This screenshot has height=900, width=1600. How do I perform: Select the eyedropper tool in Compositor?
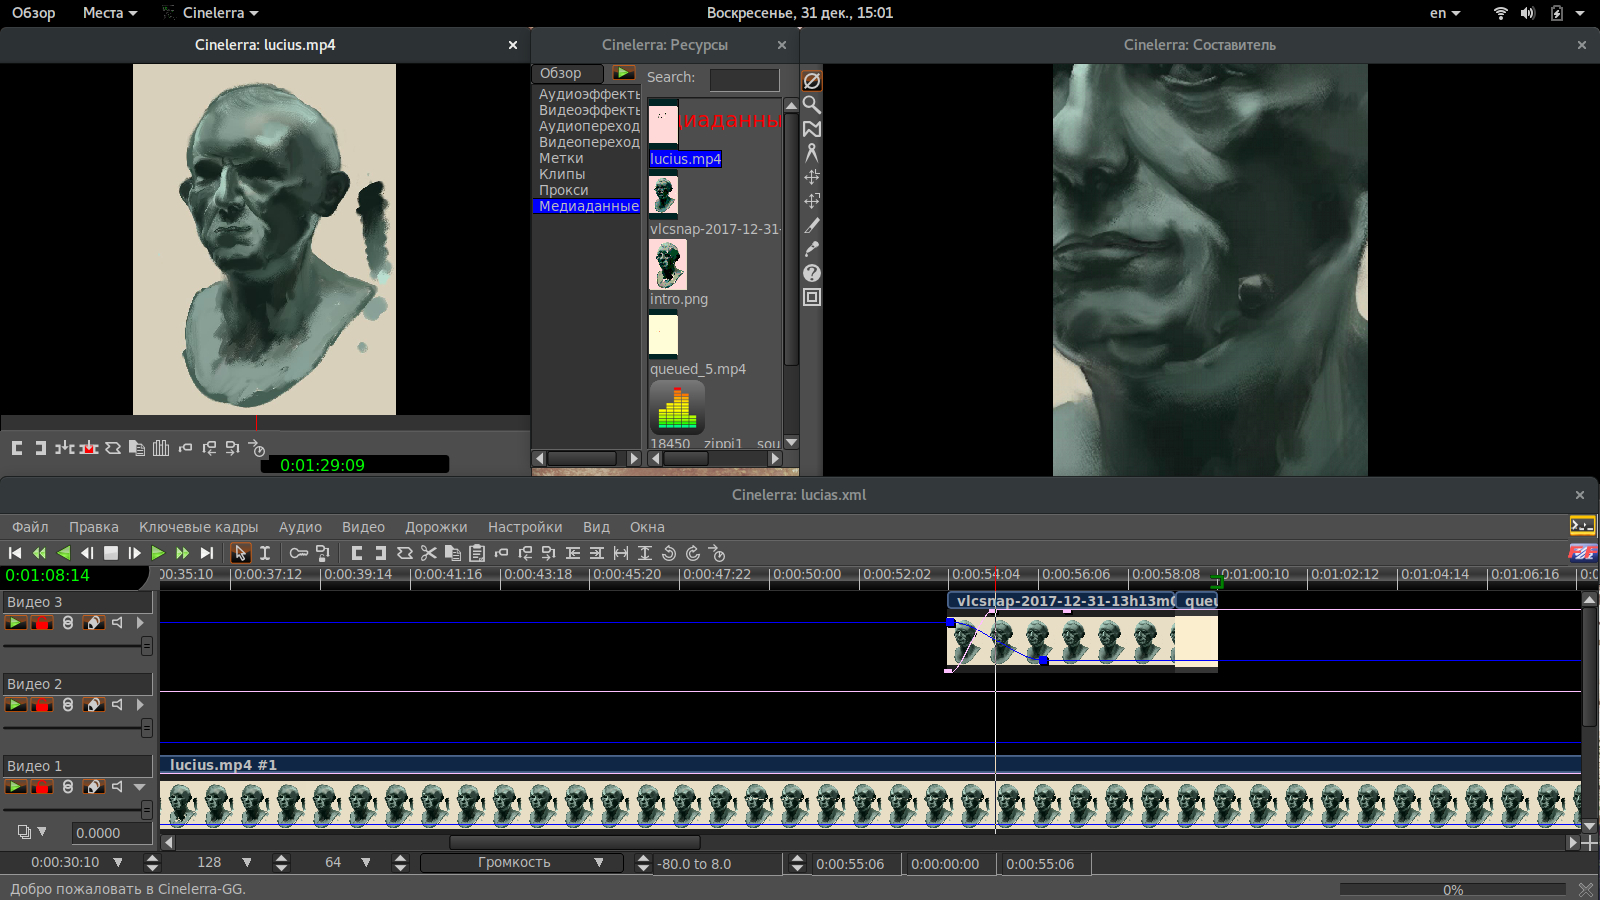click(812, 249)
